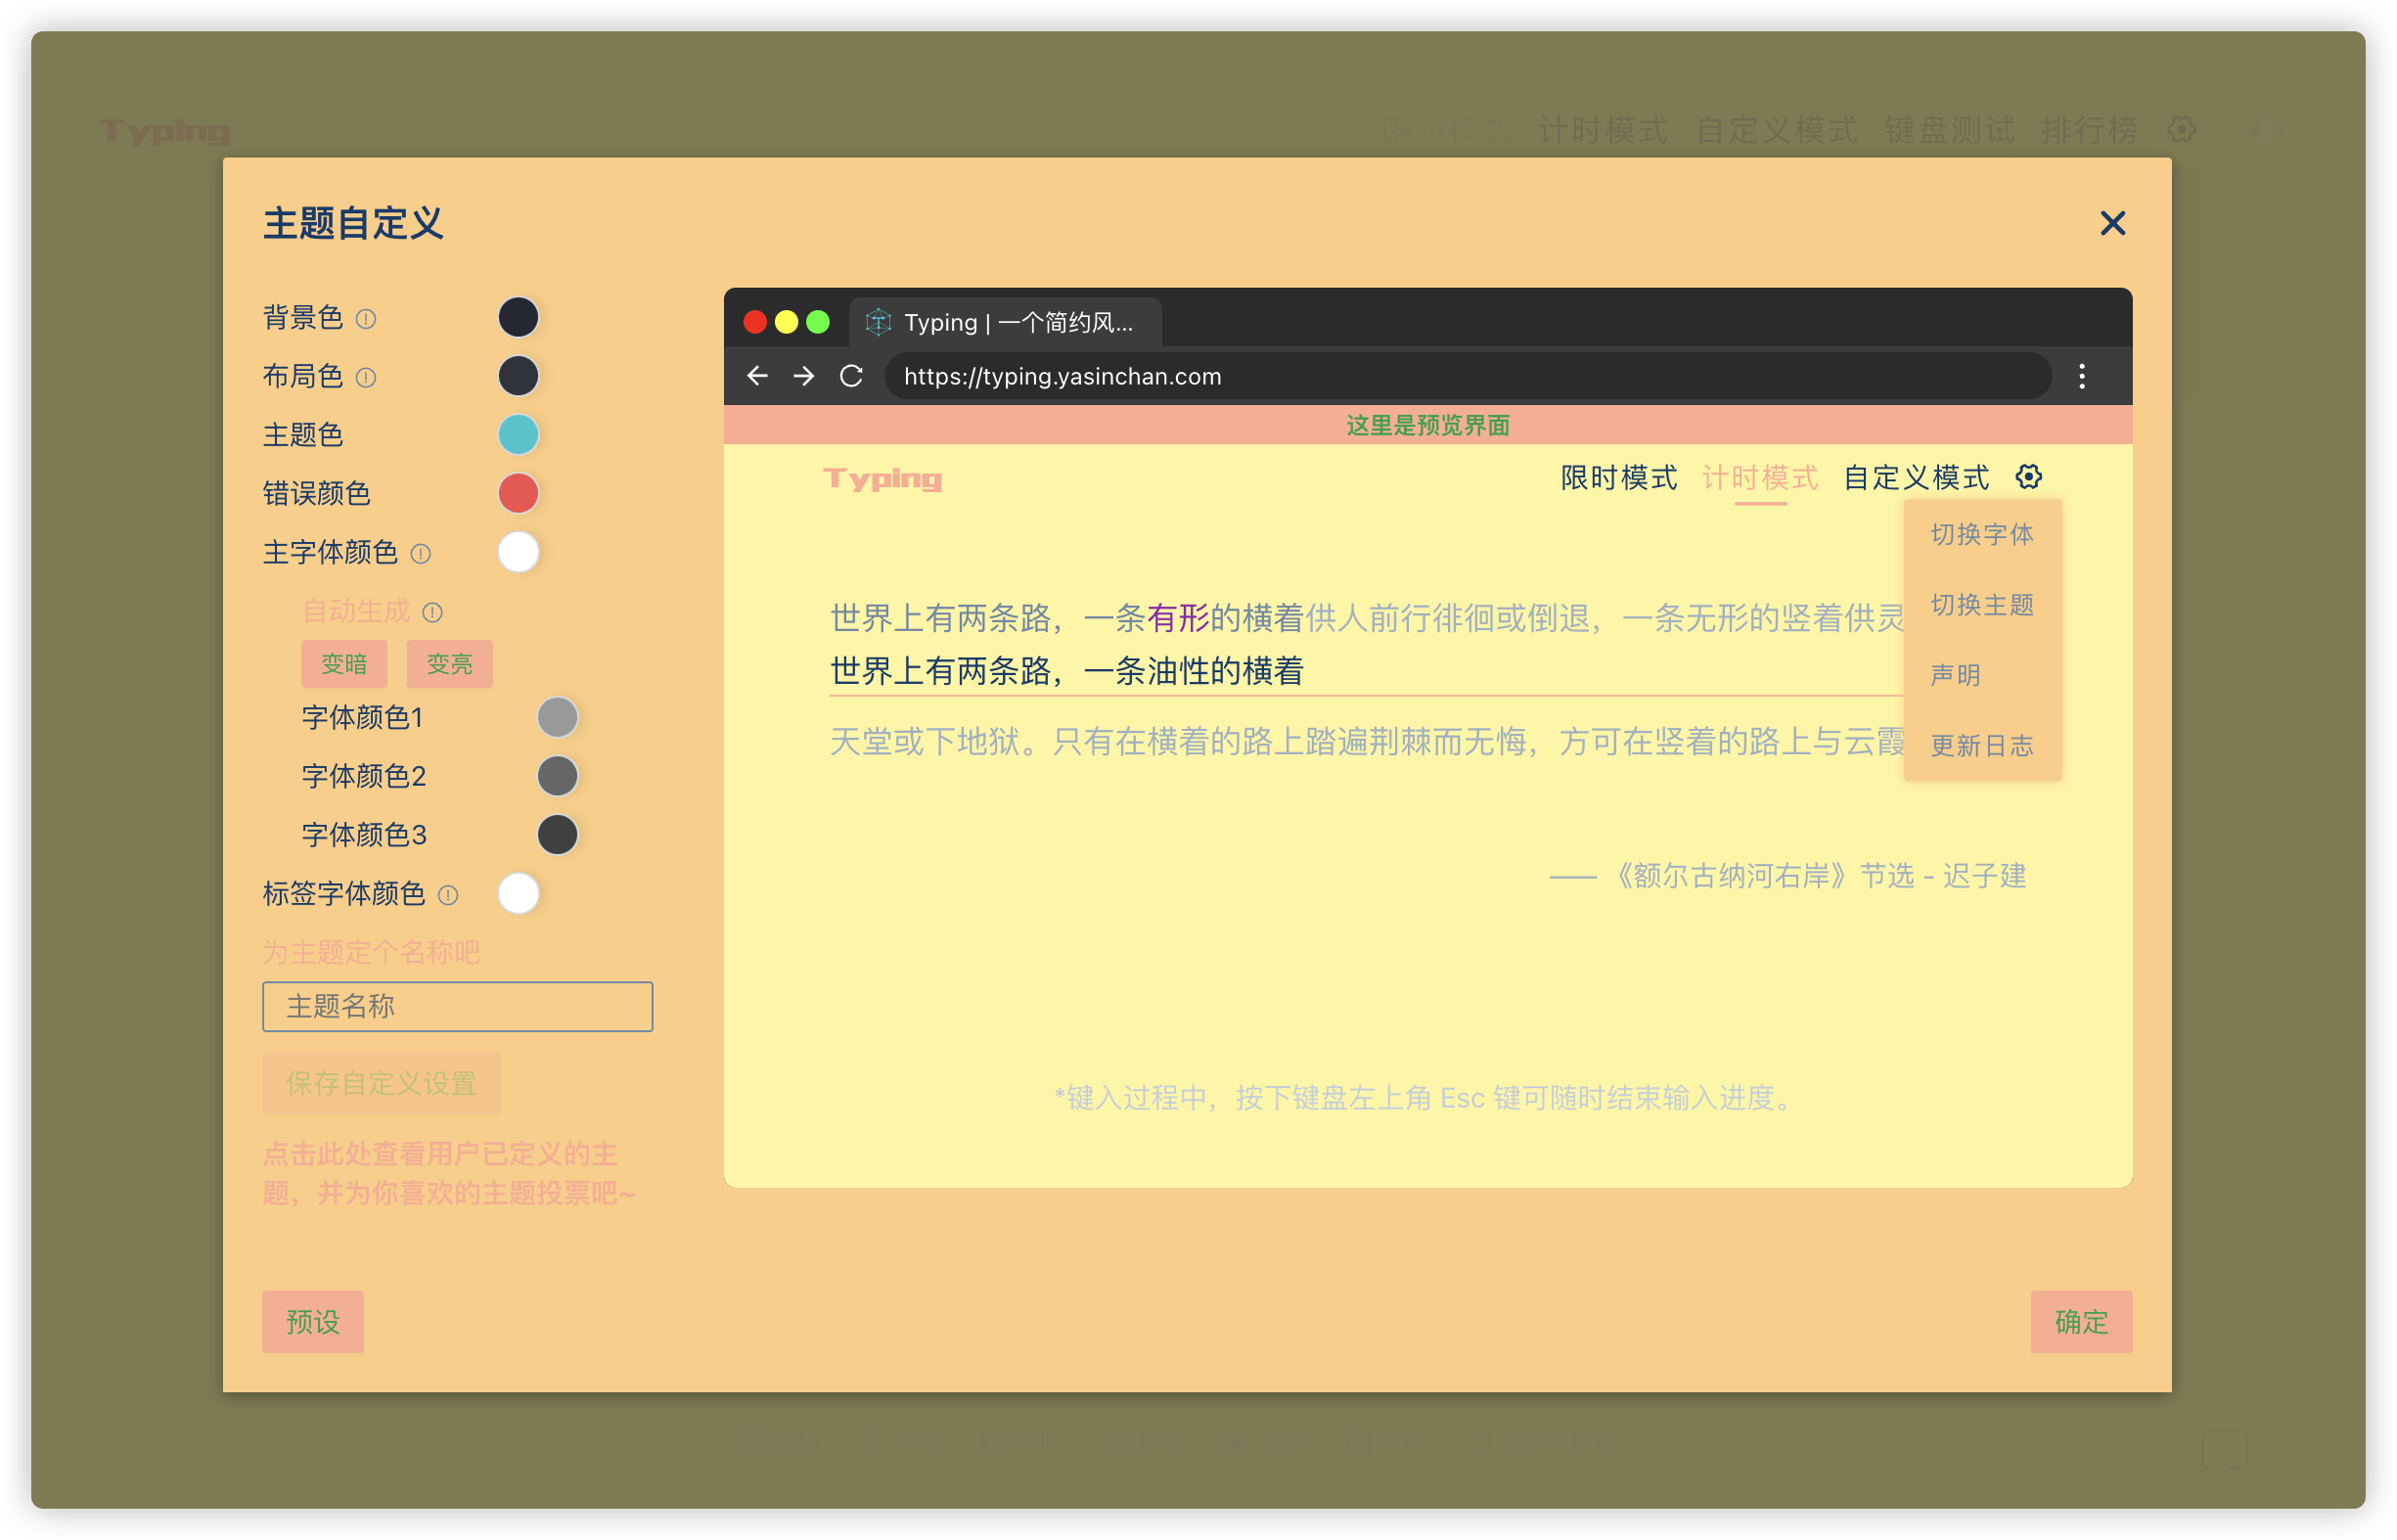Click the 这里是预览界面 banner text
2397x1540 pixels.
click(x=1428, y=426)
